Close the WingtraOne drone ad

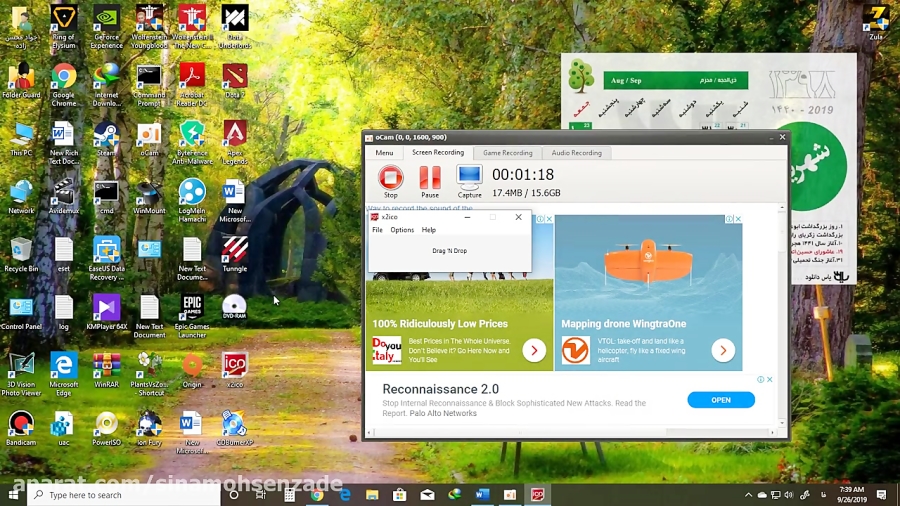pos(738,219)
